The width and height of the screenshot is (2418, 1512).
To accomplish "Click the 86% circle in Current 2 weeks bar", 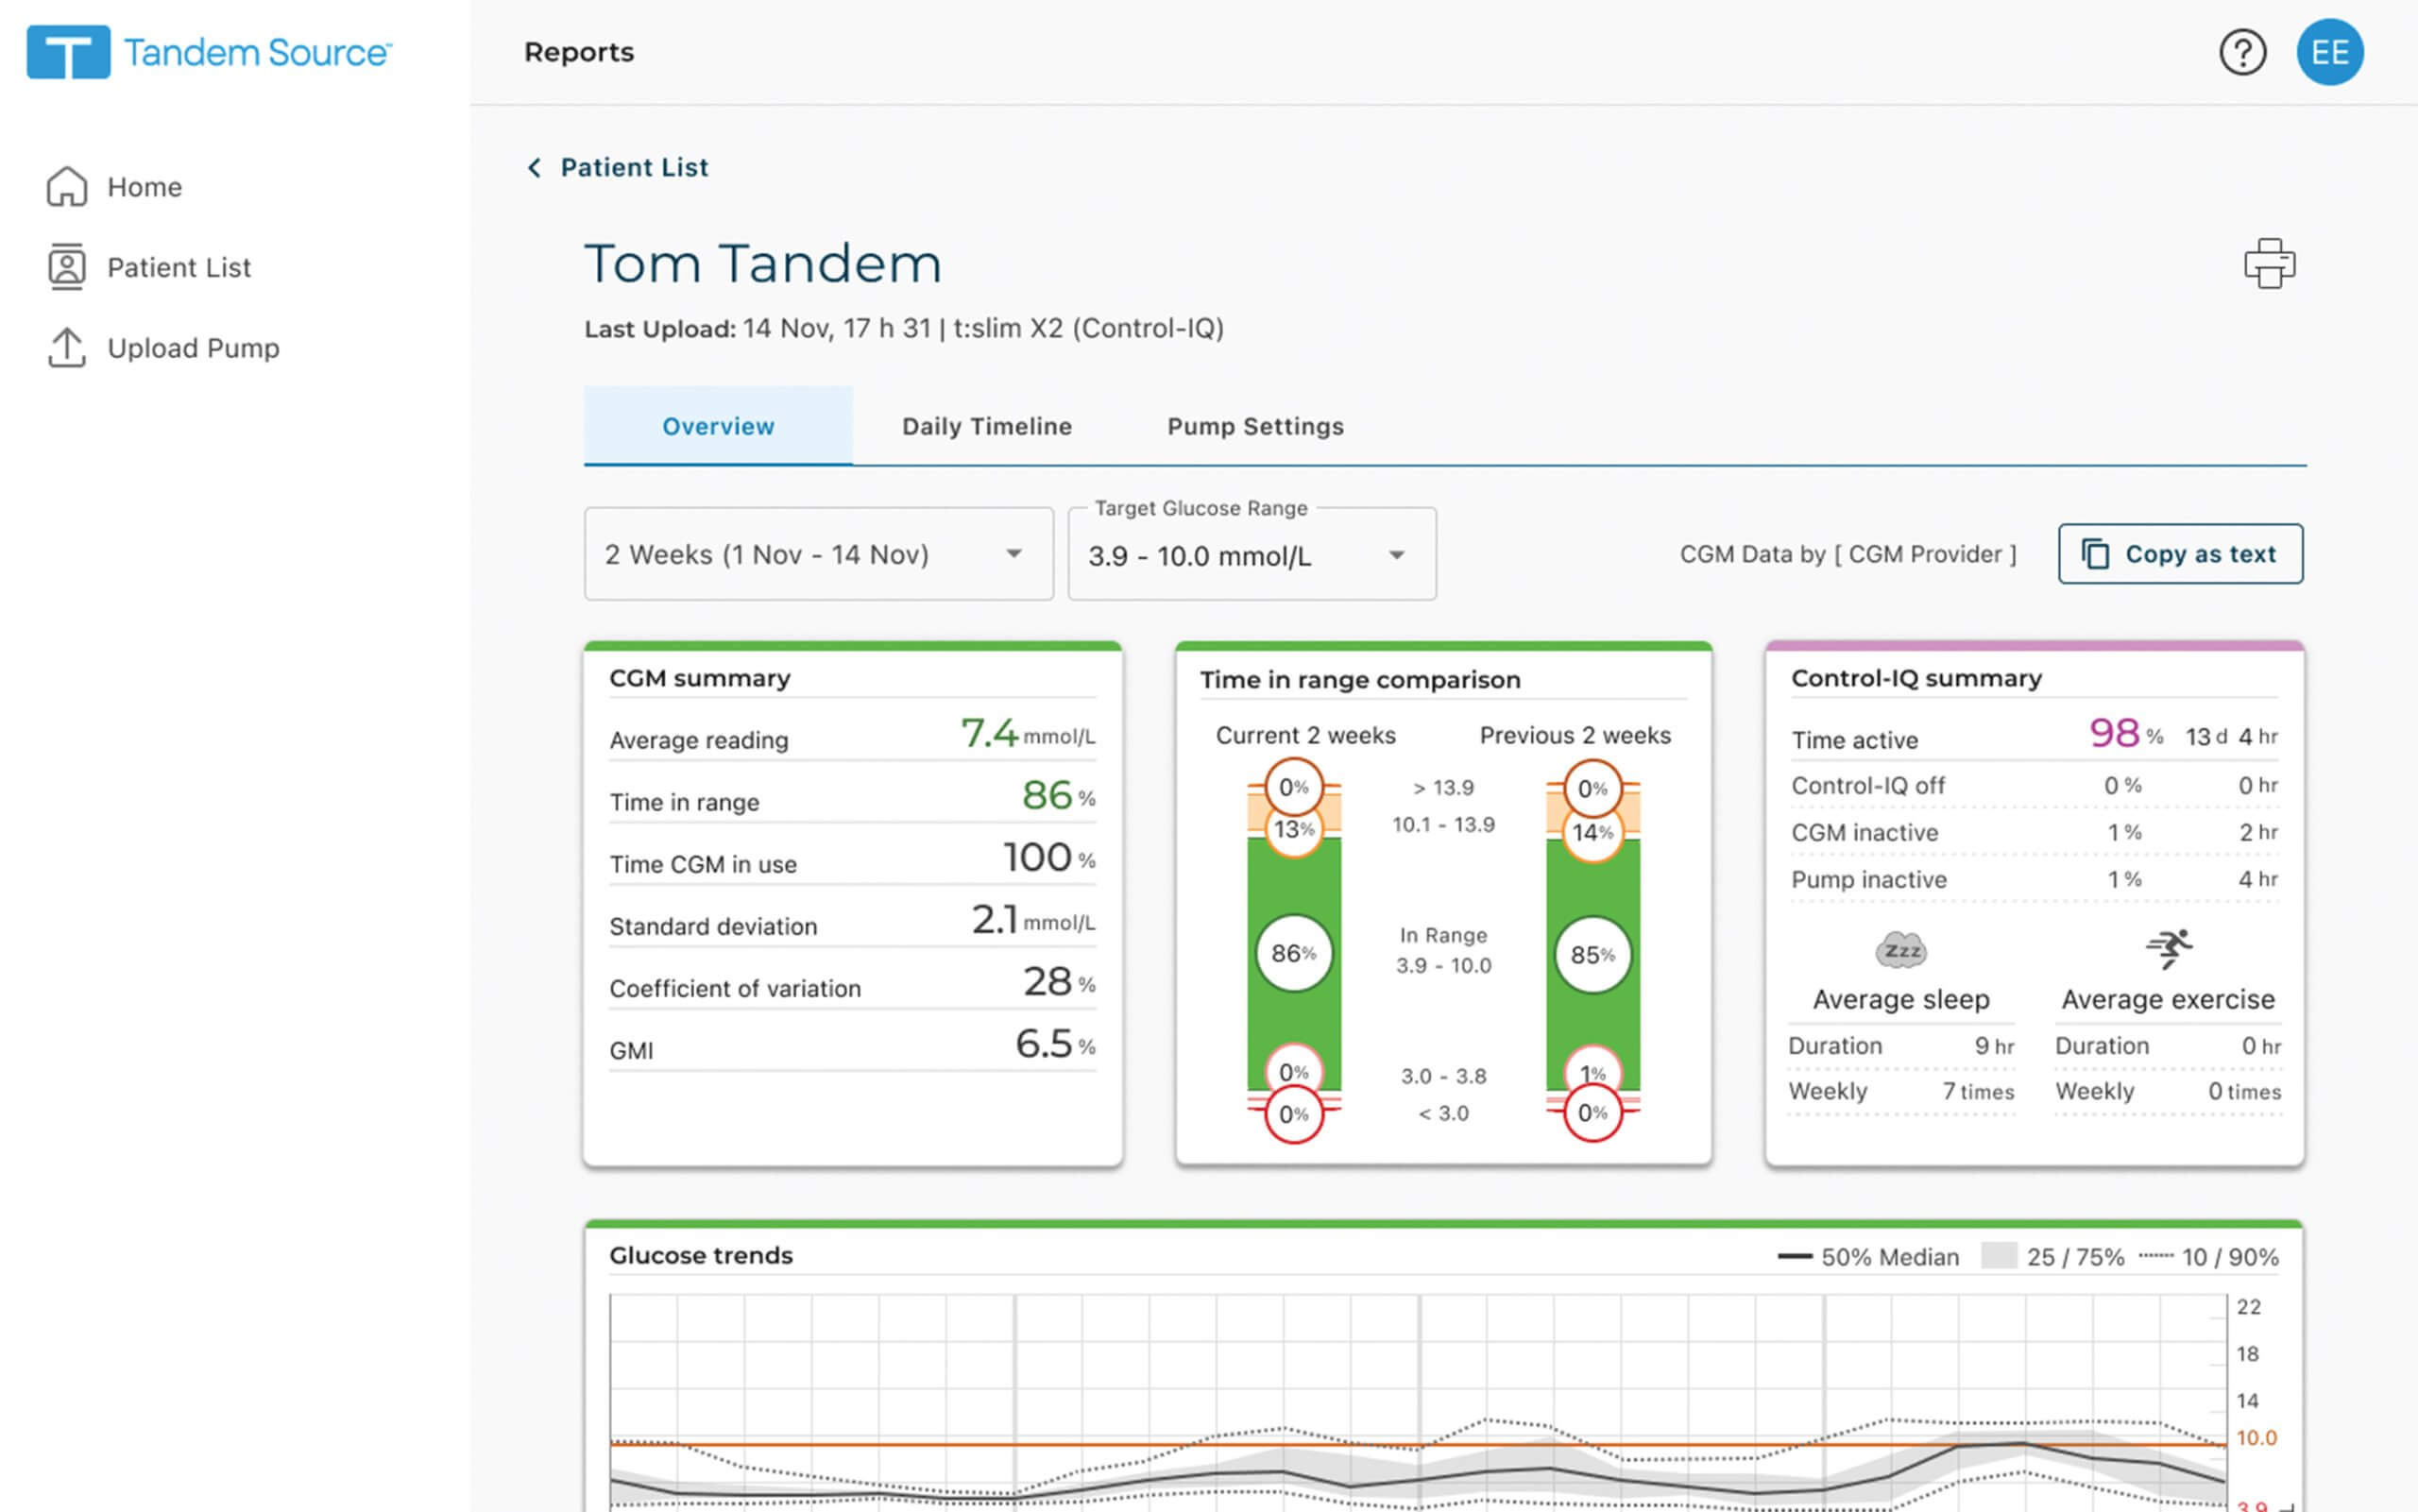I will (x=1293, y=953).
